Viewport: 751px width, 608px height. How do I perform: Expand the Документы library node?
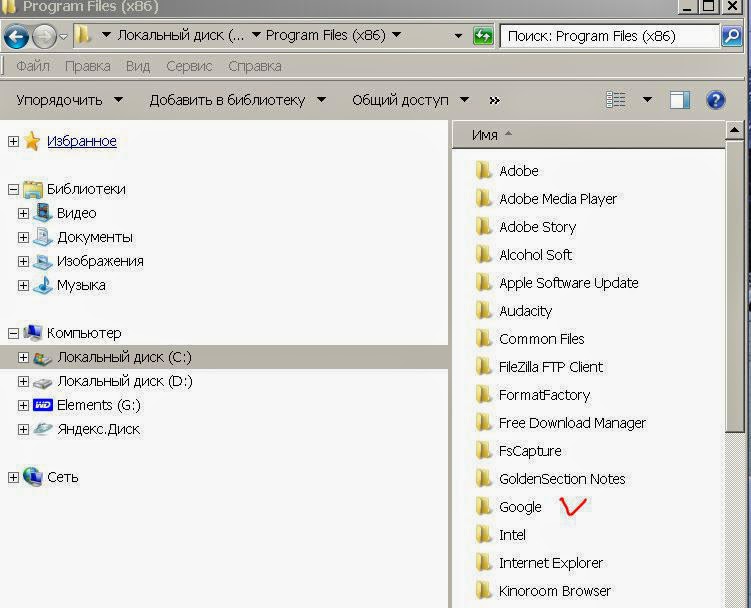(23, 237)
